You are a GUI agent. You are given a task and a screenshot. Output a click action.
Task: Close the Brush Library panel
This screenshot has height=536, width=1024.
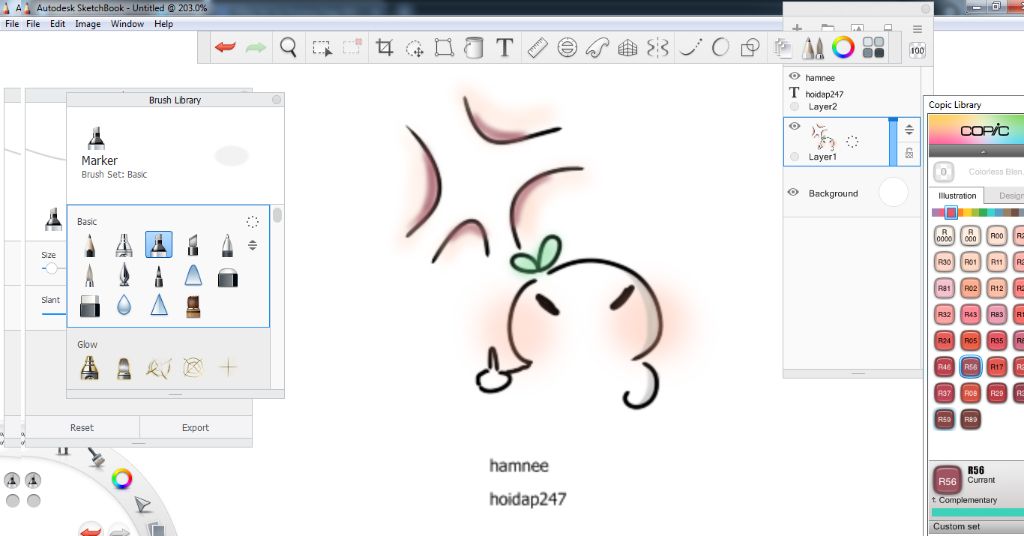click(276, 100)
